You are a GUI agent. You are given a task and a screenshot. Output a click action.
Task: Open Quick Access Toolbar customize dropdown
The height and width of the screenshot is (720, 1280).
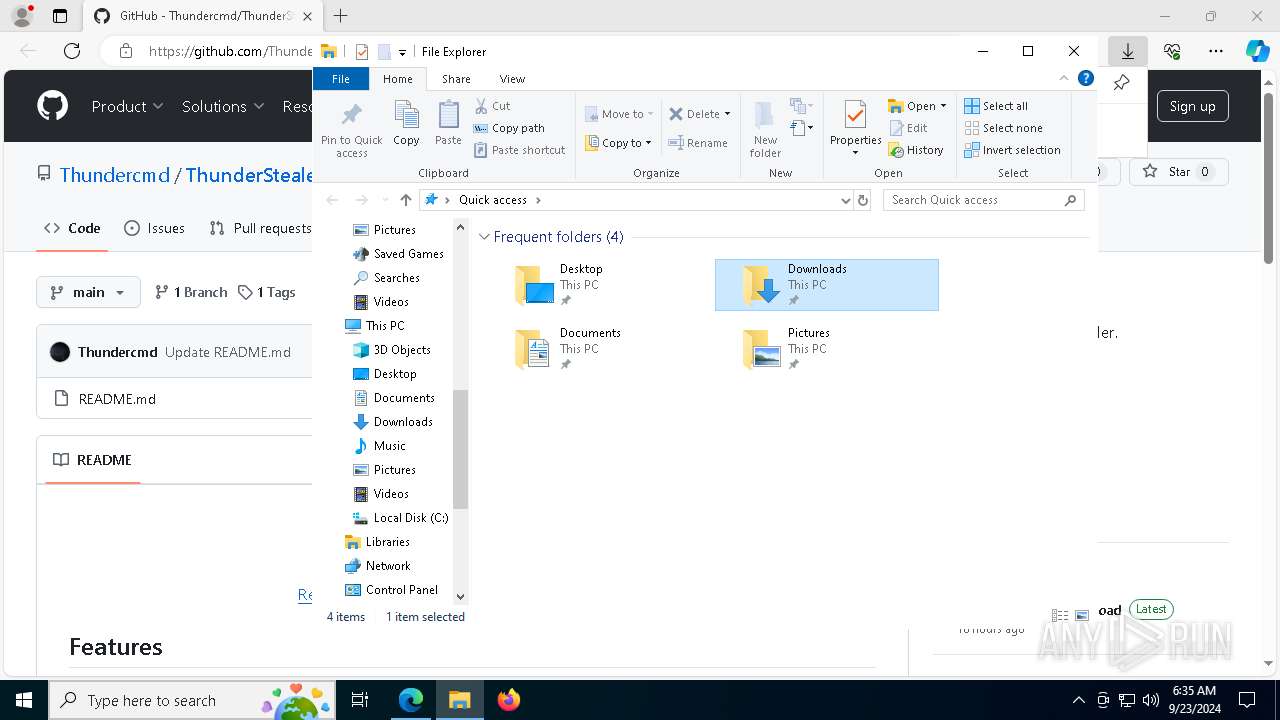(x=402, y=52)
